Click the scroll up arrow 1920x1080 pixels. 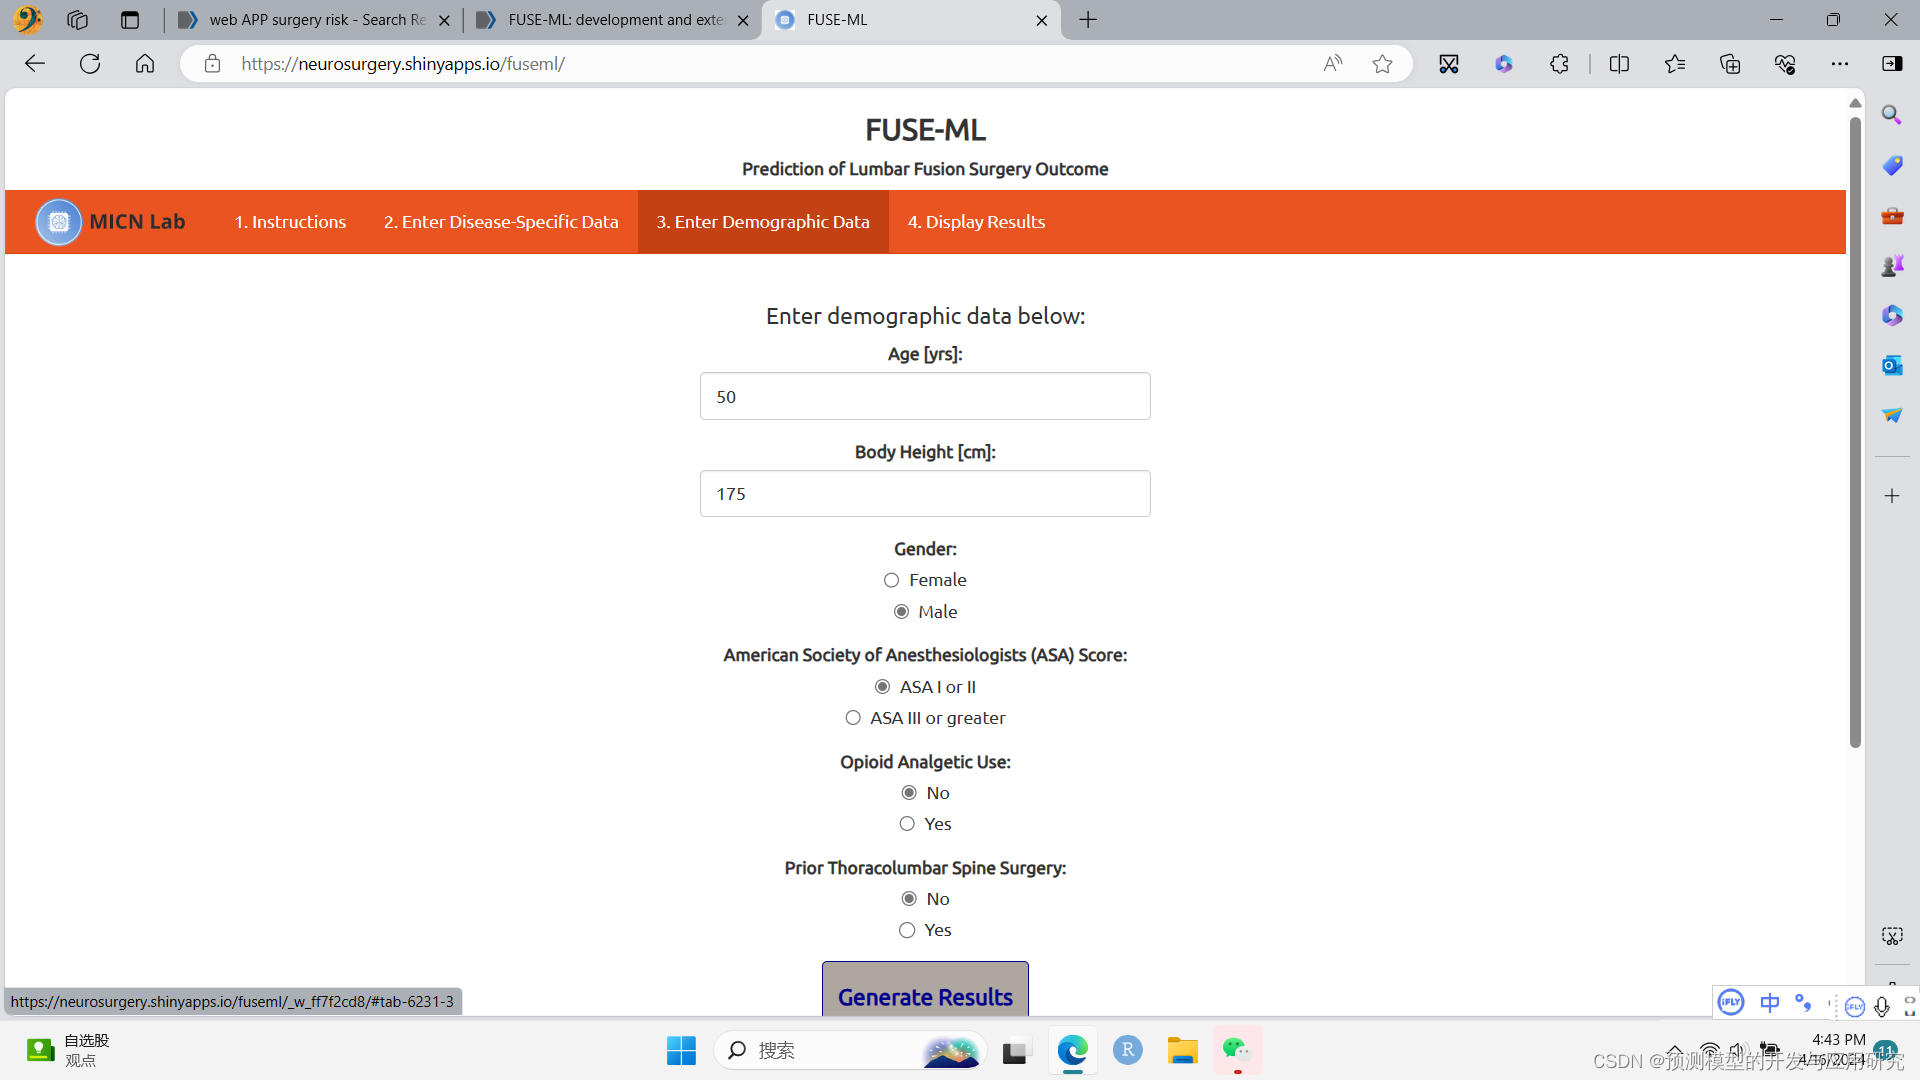(x=1855, y=103)
